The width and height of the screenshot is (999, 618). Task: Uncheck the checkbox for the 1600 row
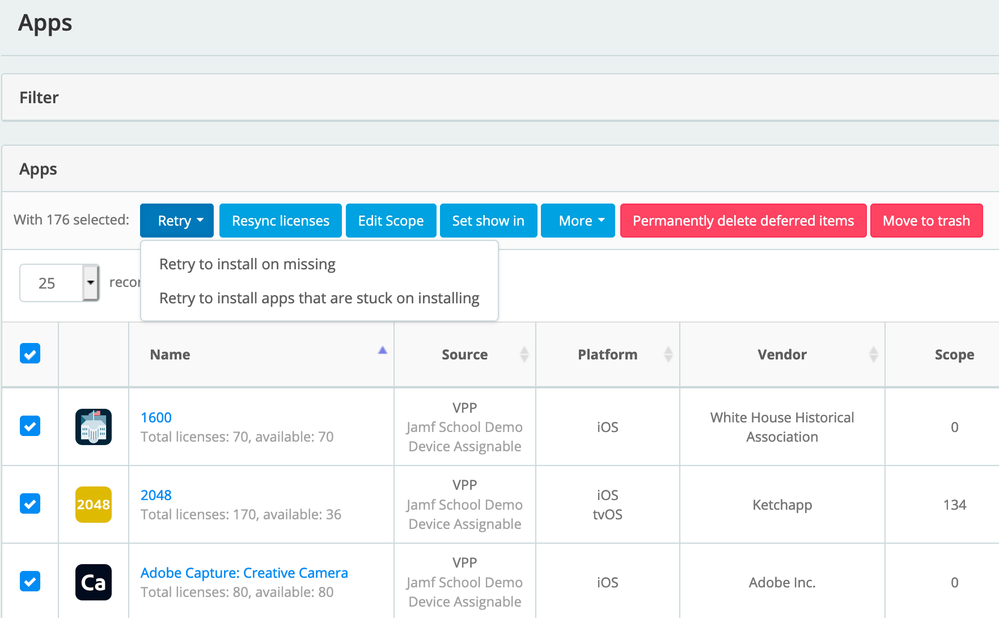[30, 426]
